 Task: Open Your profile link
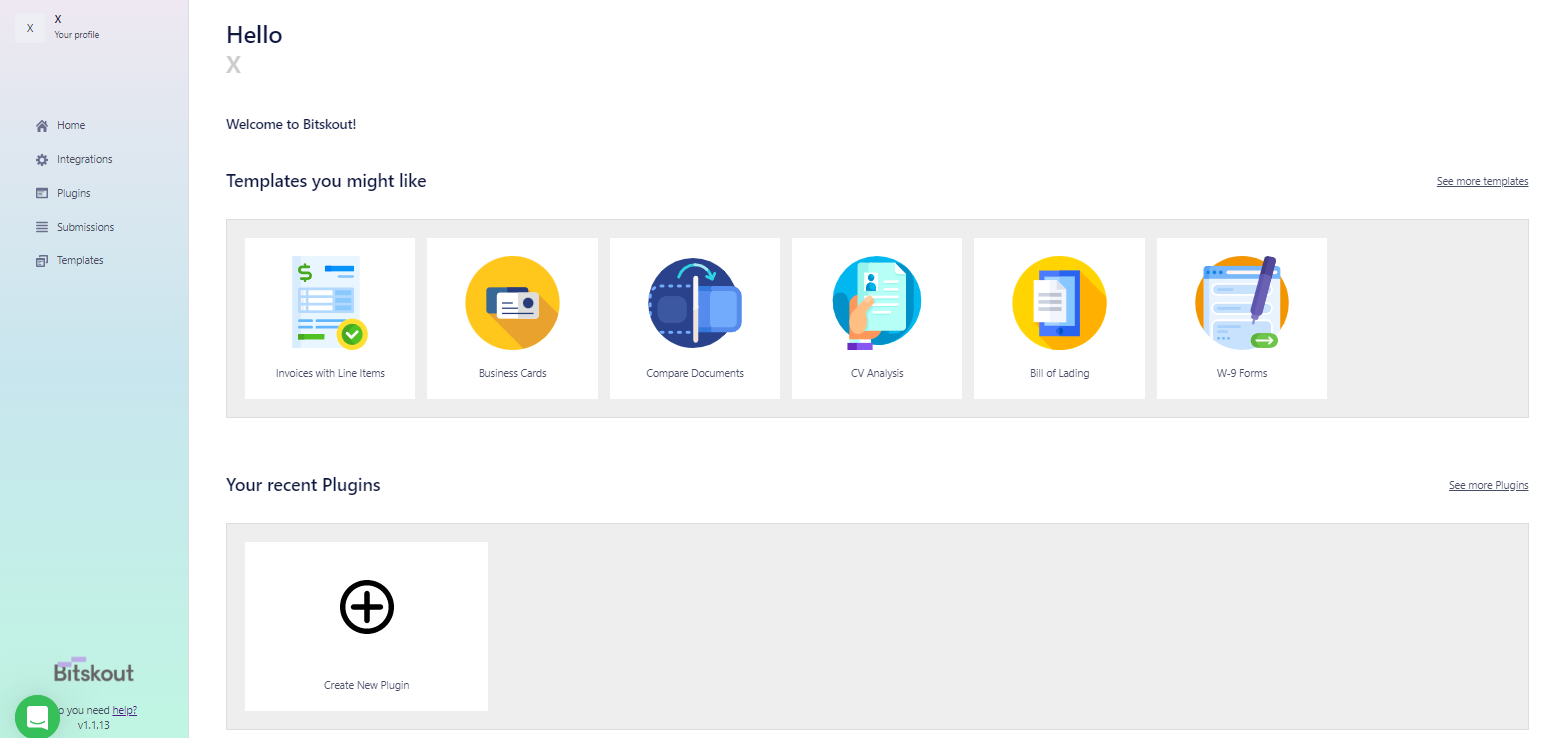[x=77, y=35]
